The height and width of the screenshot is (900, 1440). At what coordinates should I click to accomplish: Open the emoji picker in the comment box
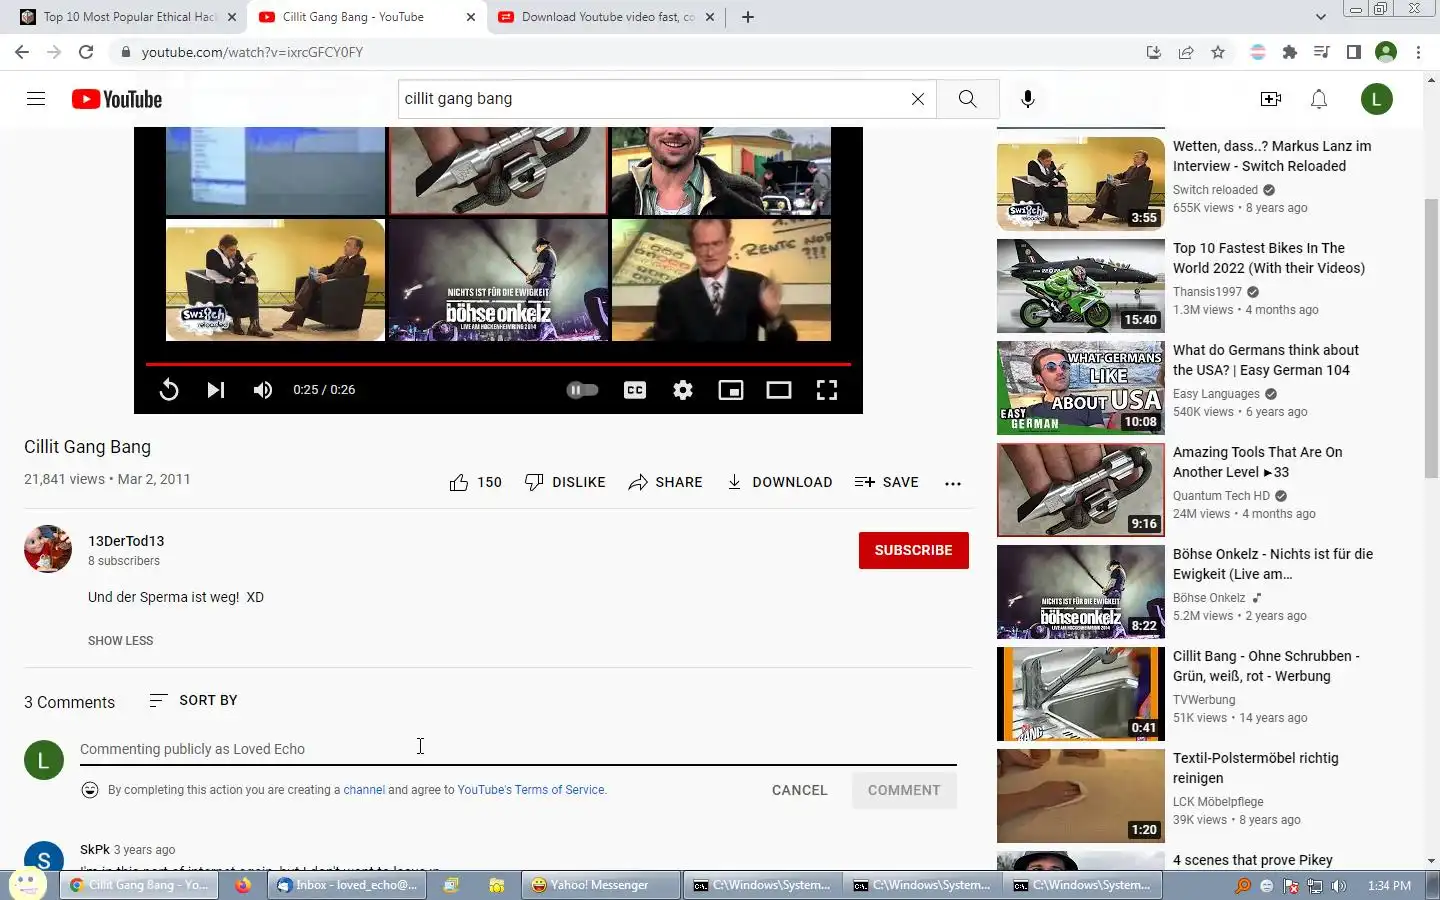pos(90,790)
